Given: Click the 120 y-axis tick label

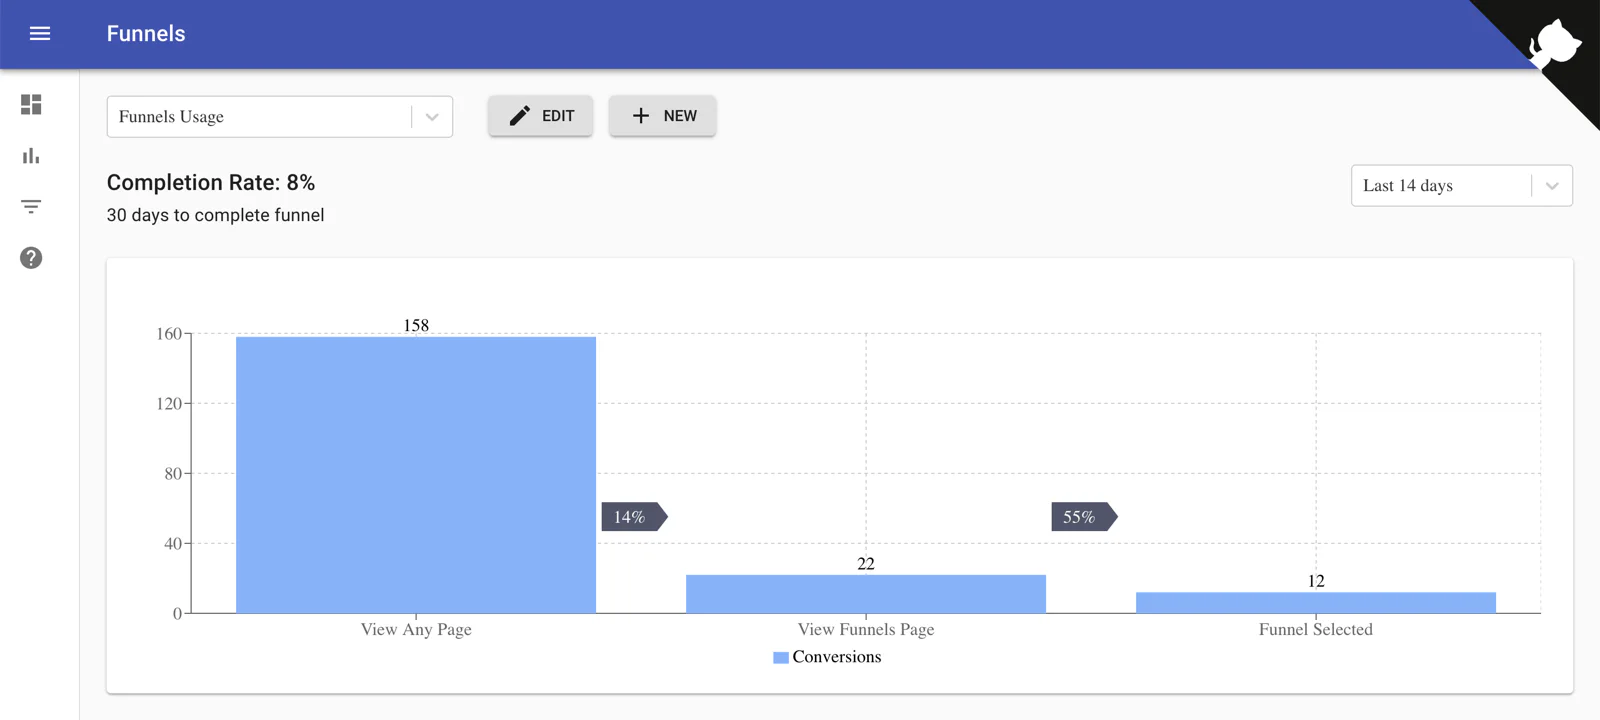Looking at the screenshot, I should (x=169, y=404).
